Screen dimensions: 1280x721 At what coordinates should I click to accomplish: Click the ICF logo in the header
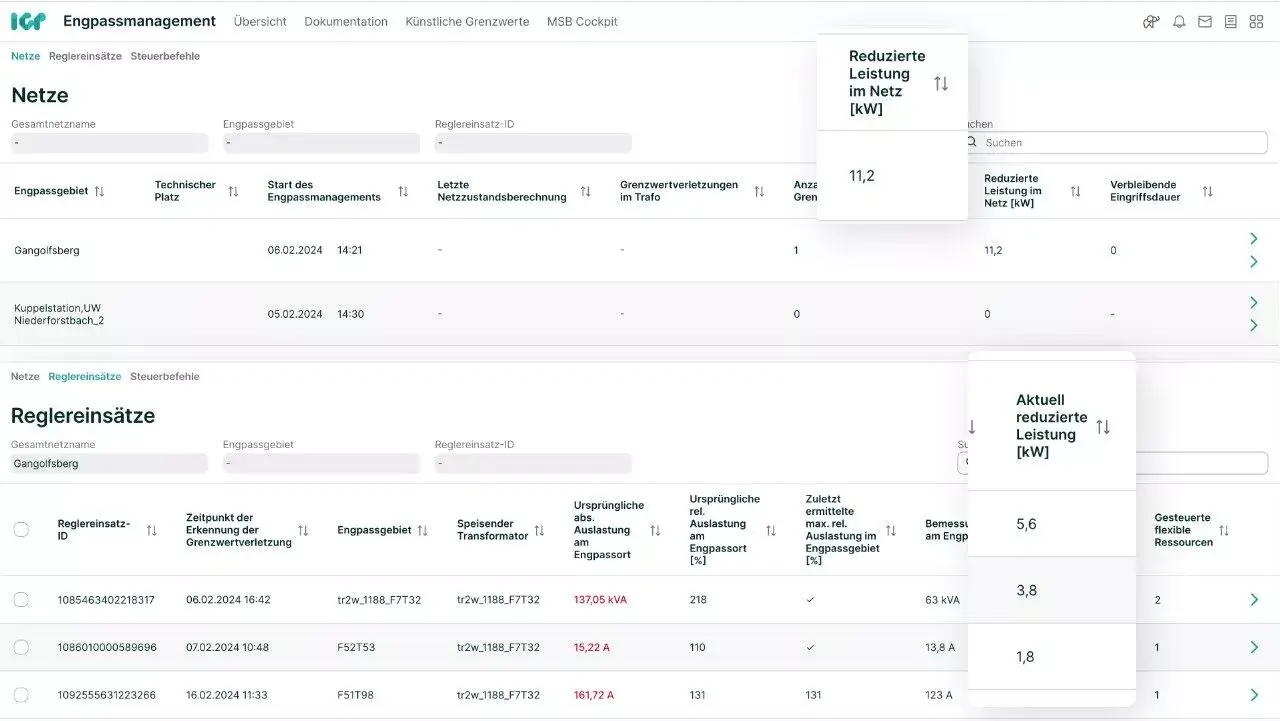[28, 21]
